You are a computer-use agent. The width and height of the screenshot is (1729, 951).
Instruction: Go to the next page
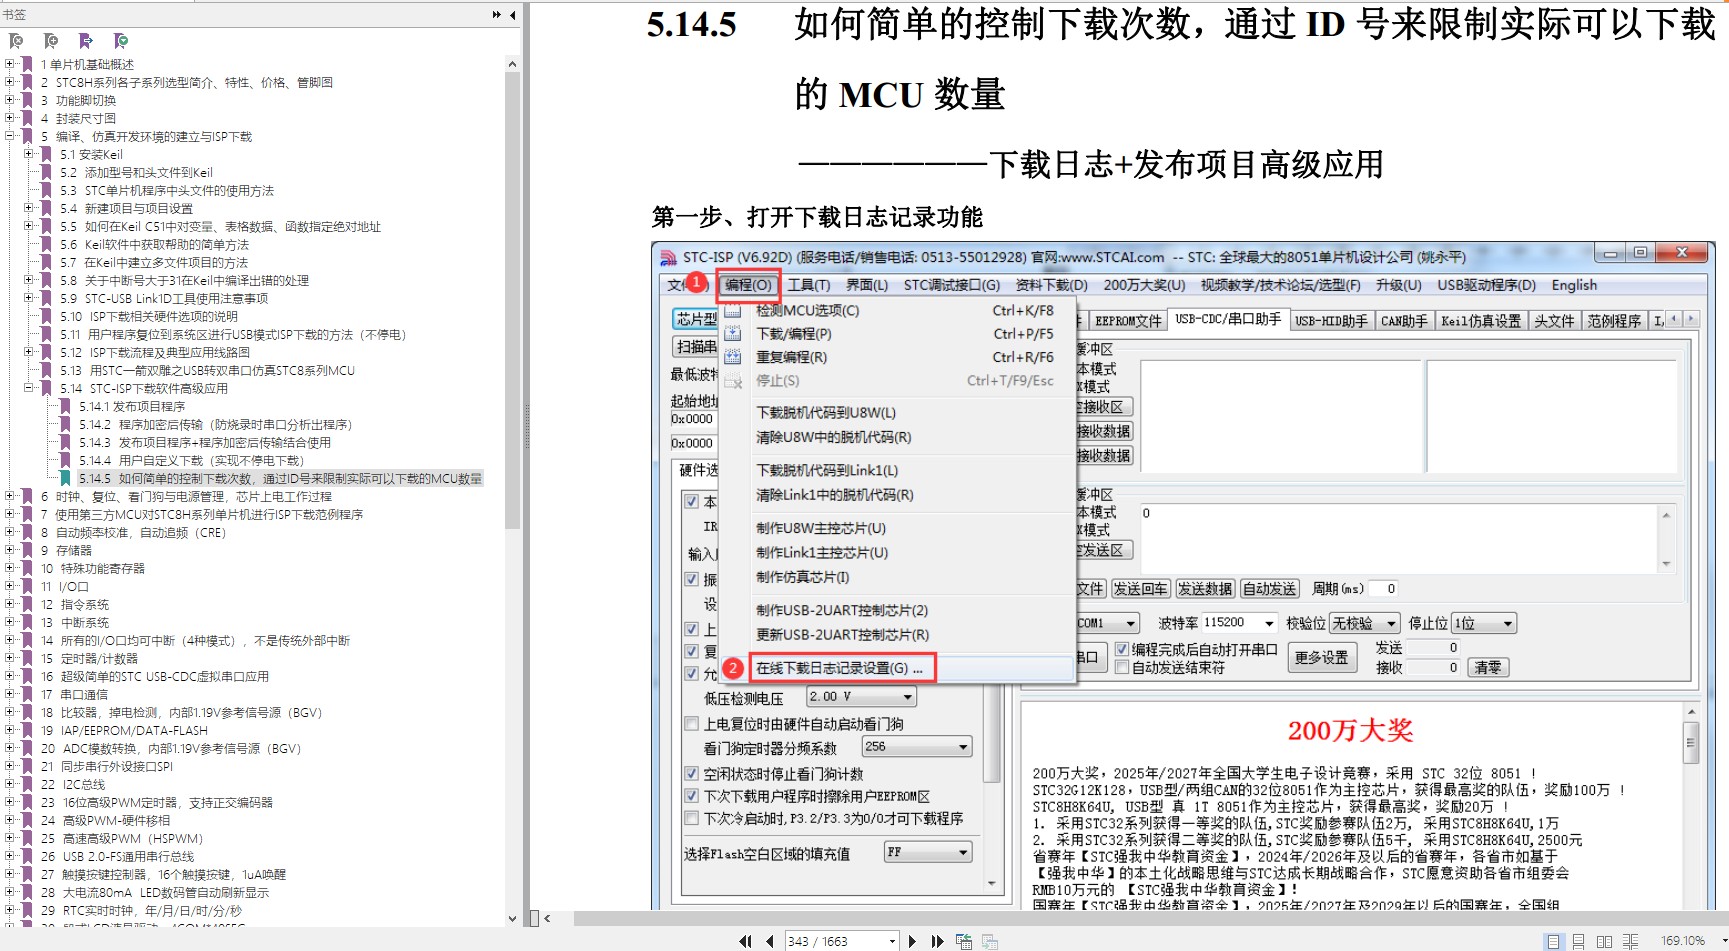pyautogui.click(x=912, y=941)
